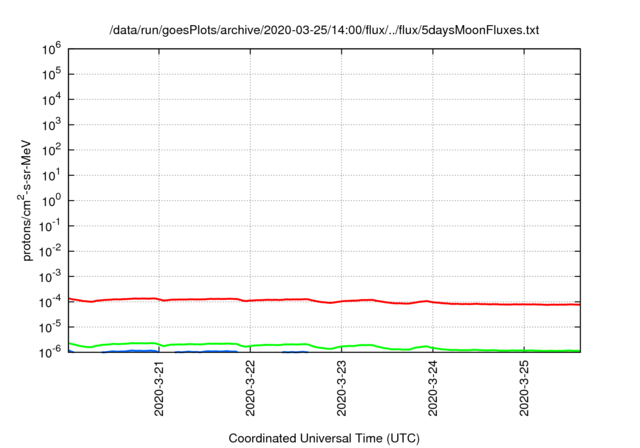Screen dimensions: 640x448
Task: Click the '2020-3-21' date tick label
Action: tap(159, 388)
